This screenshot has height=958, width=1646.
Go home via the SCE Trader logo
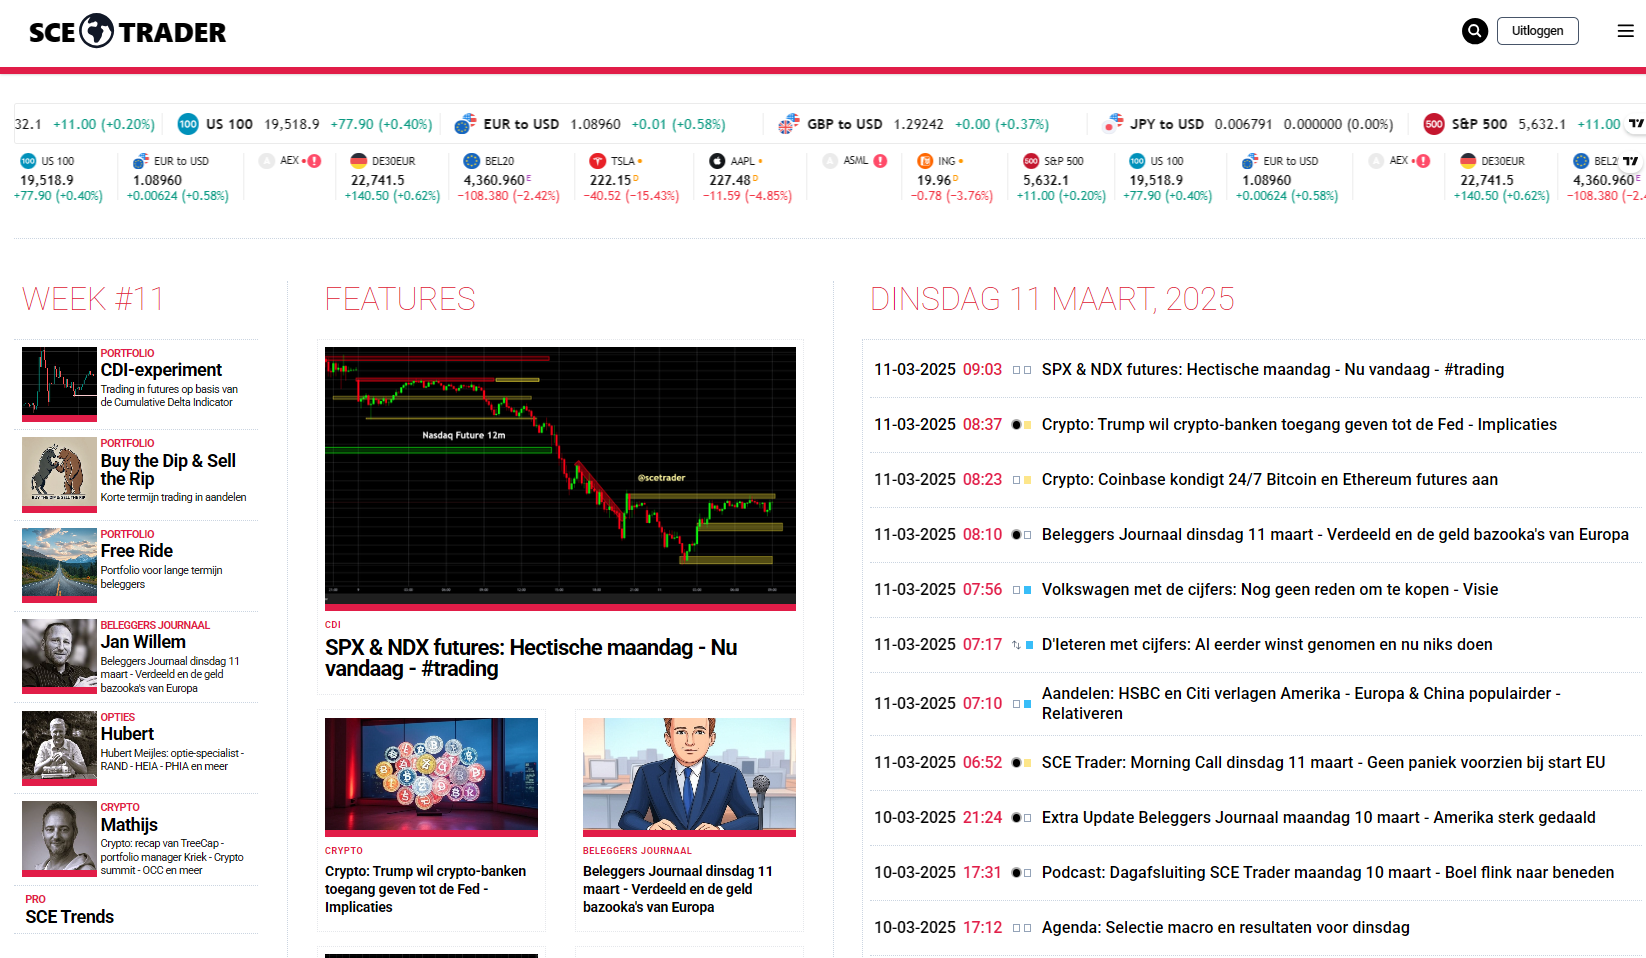pyautogui.click(x=128, y=32)
